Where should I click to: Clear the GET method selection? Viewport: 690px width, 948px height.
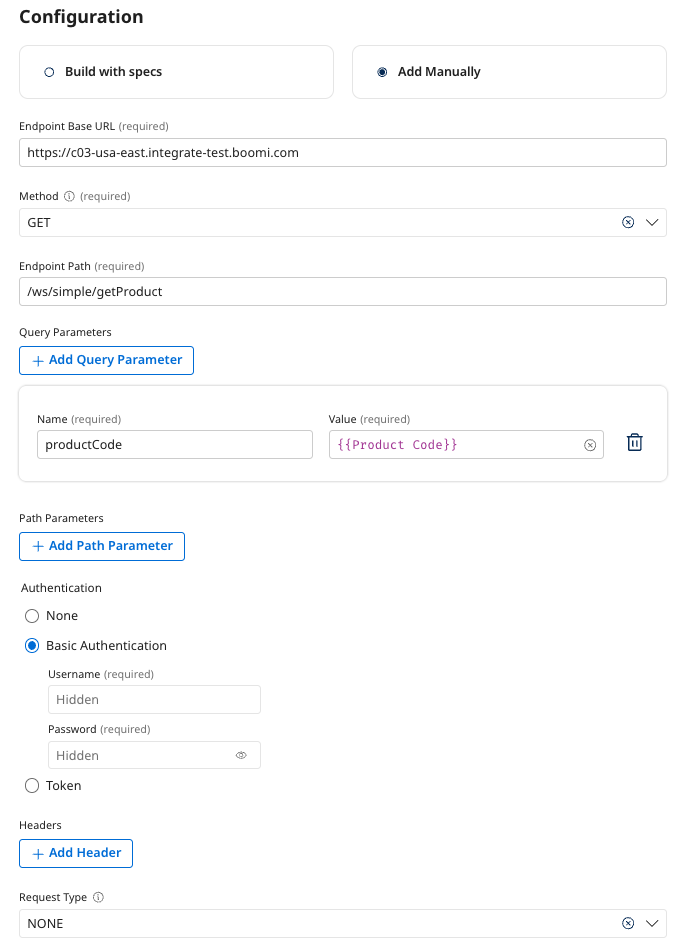tap(628, 222)
